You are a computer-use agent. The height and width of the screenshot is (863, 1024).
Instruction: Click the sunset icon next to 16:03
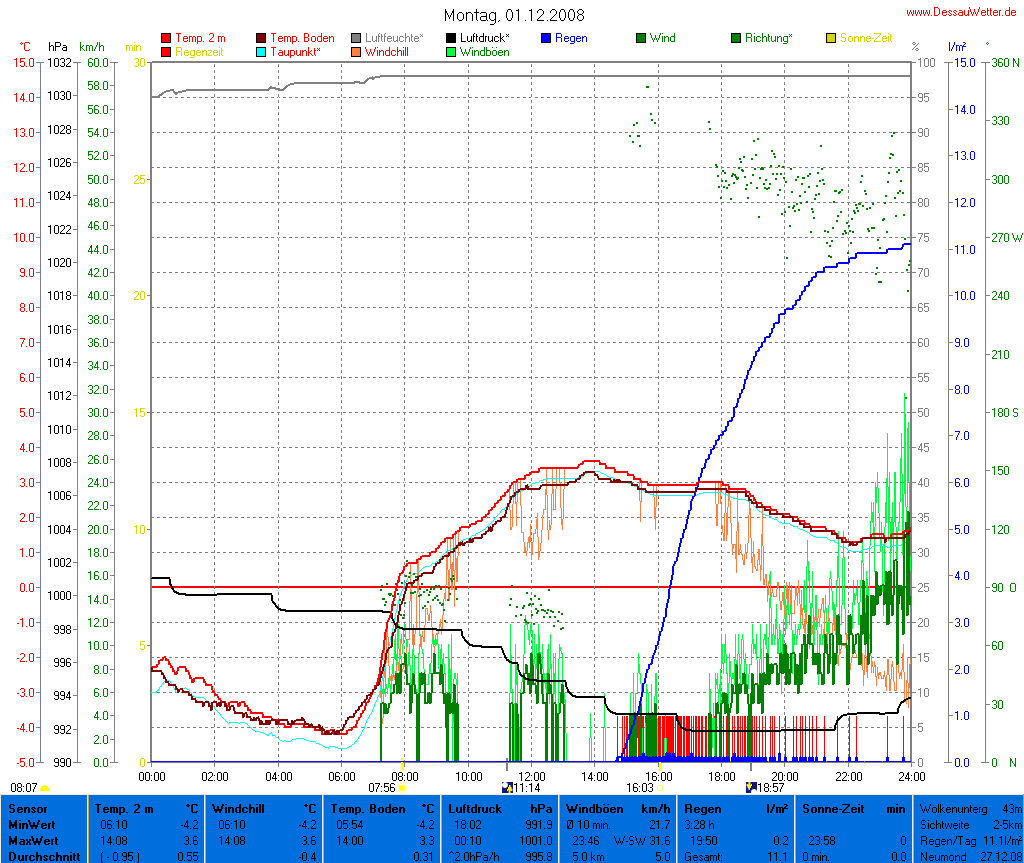(x=660, y=788)
